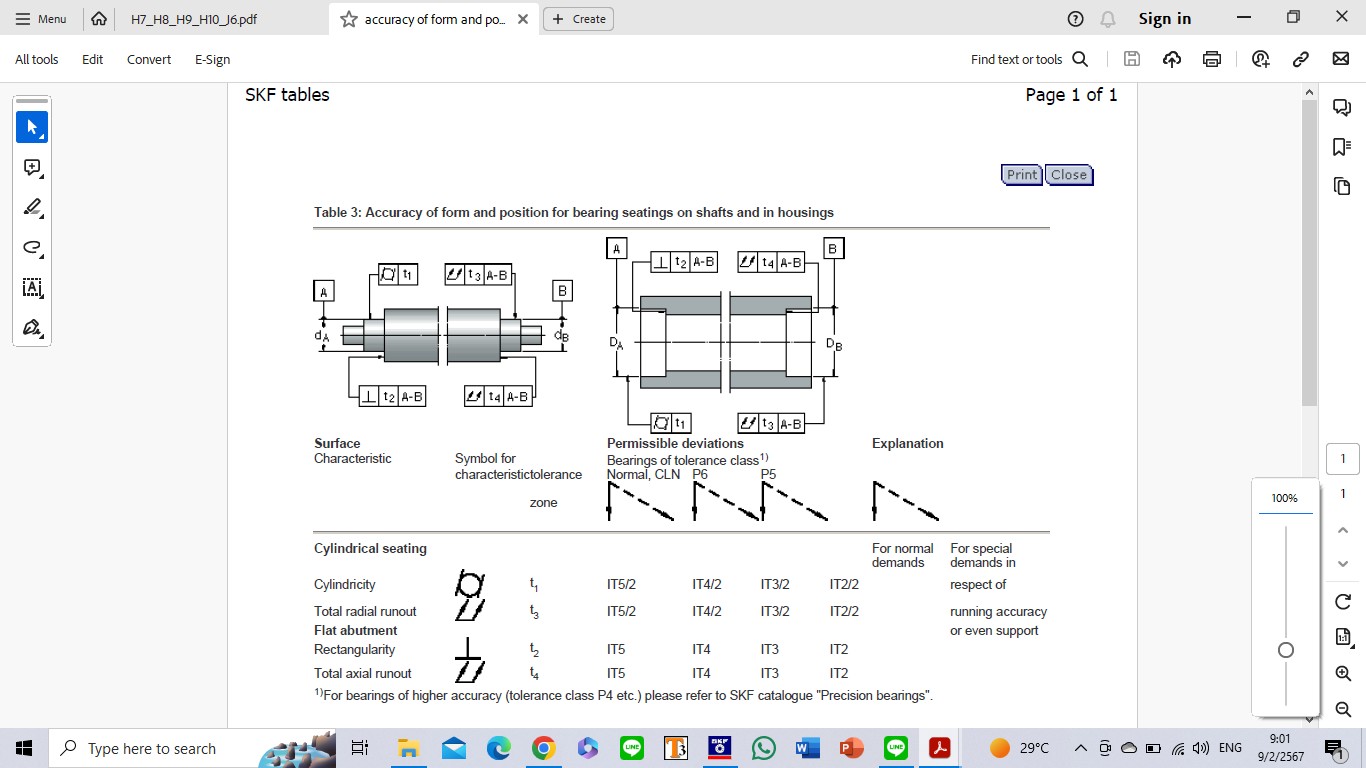Click the zoom in magnifier
Viewport: 1366px width, 768px height.
click(1343, 674)
